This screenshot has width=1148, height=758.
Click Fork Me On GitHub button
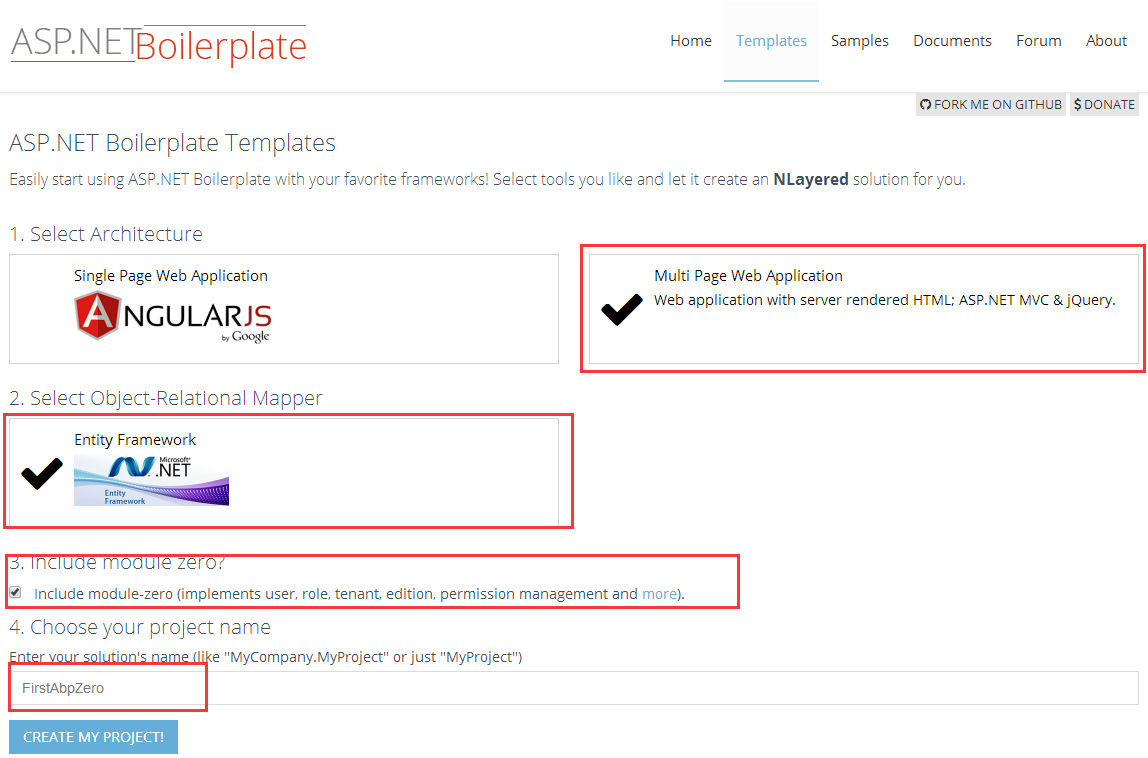[x=991, y=105]
